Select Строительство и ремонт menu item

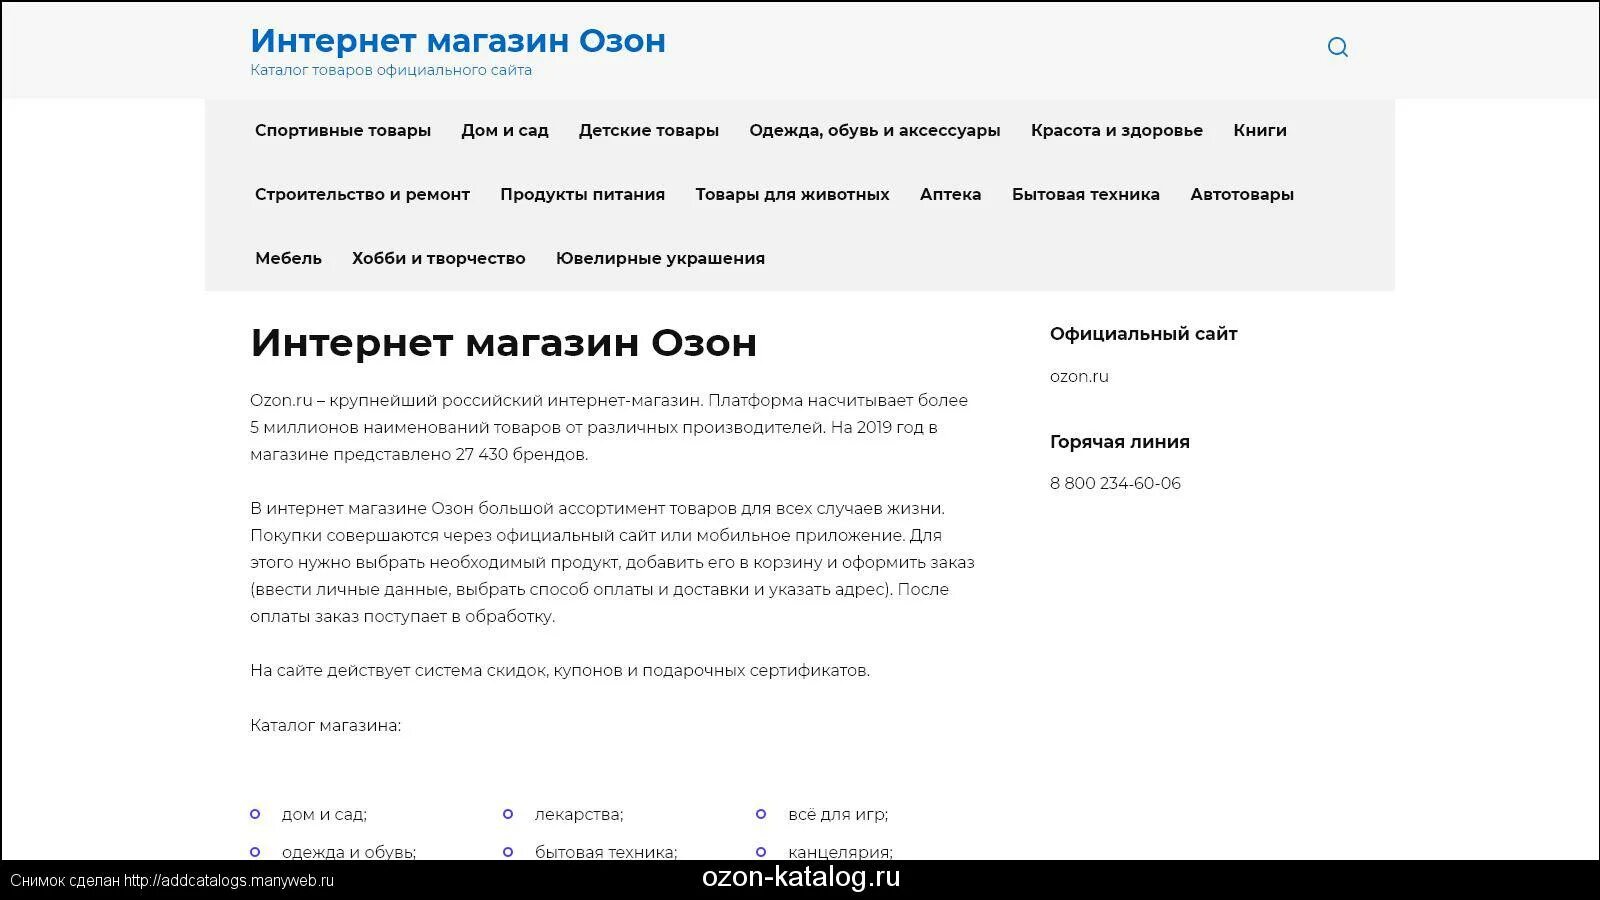point(362,194)
